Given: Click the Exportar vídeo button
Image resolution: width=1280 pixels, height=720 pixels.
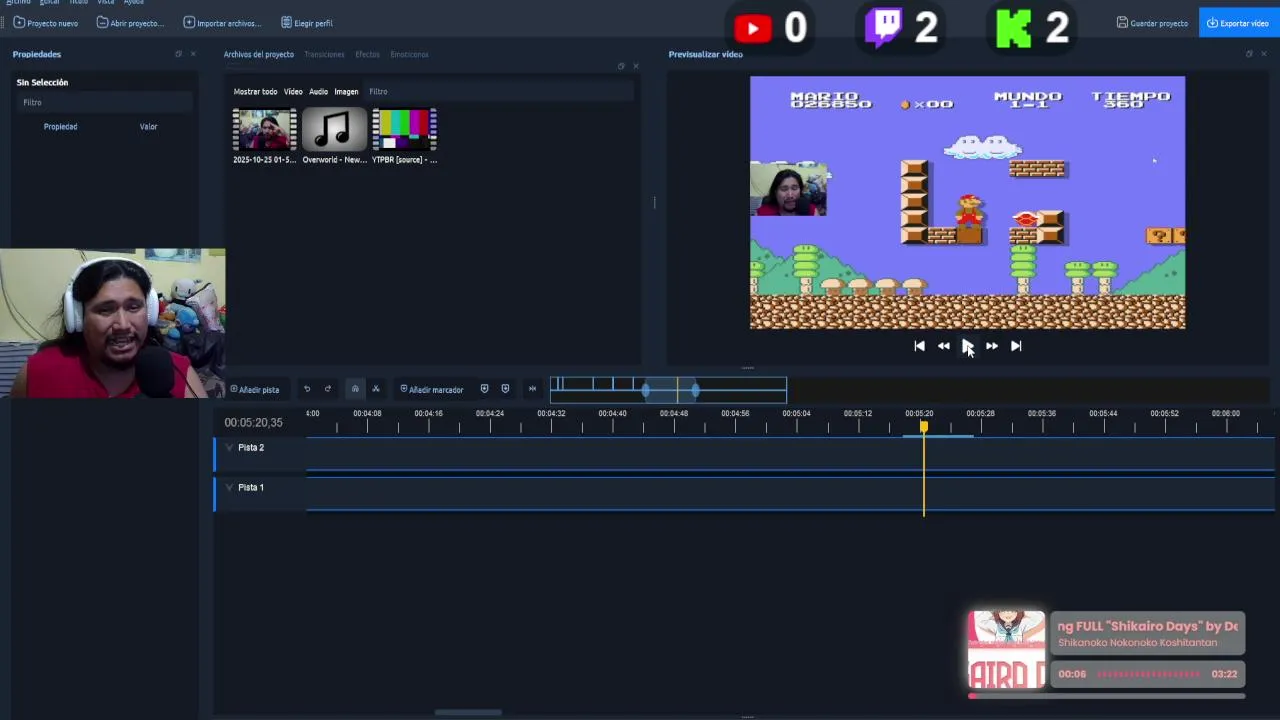Looking at the screenshot, I should tap(1238, 23).
